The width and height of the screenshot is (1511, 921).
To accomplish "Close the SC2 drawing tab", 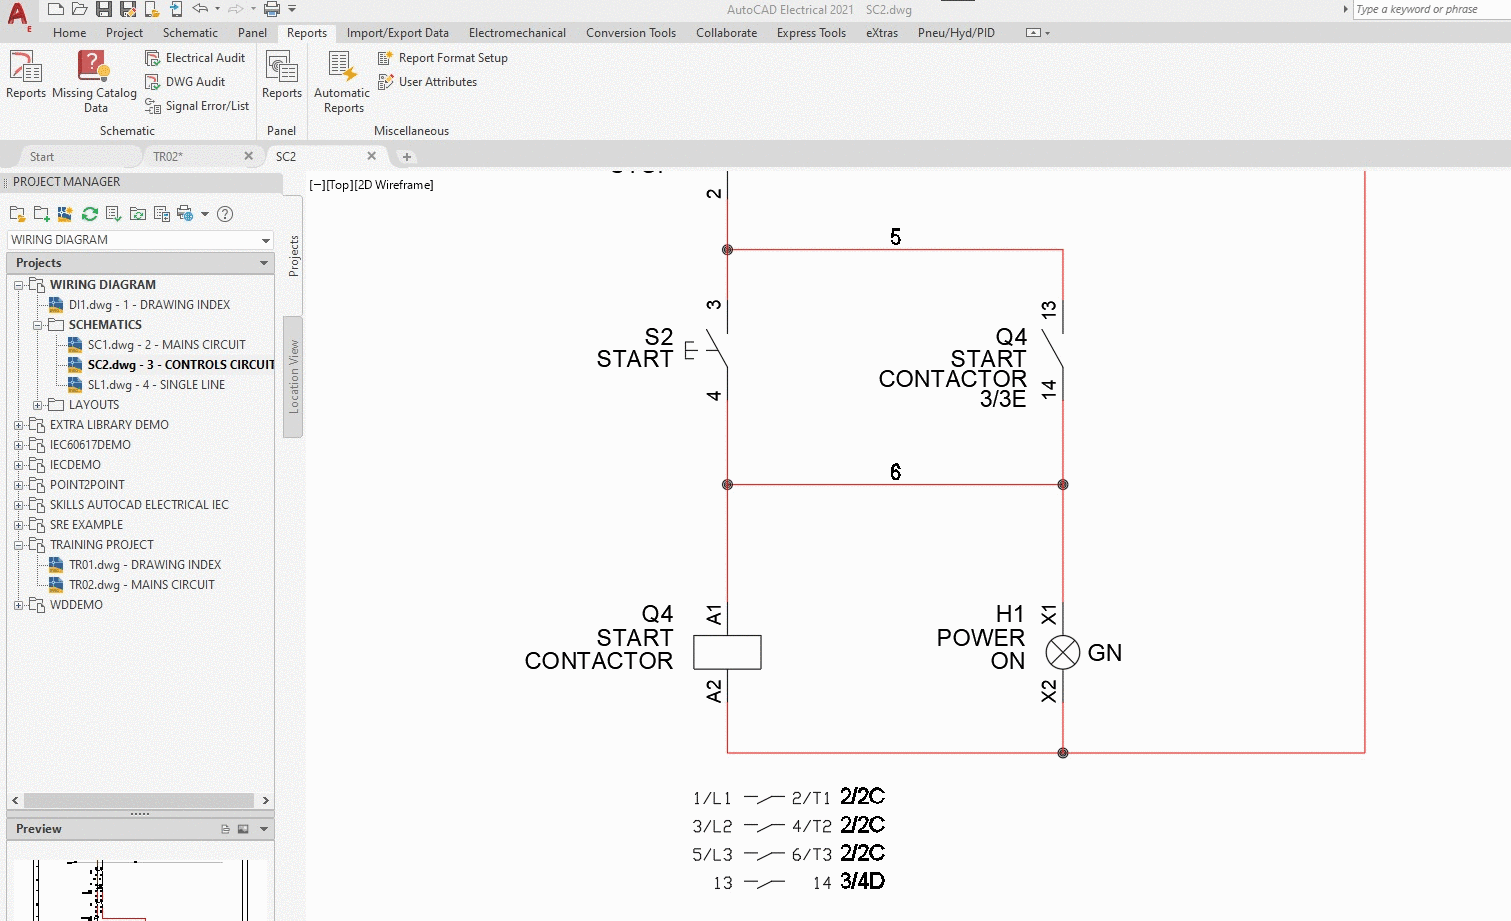I will tap(372, 156).
